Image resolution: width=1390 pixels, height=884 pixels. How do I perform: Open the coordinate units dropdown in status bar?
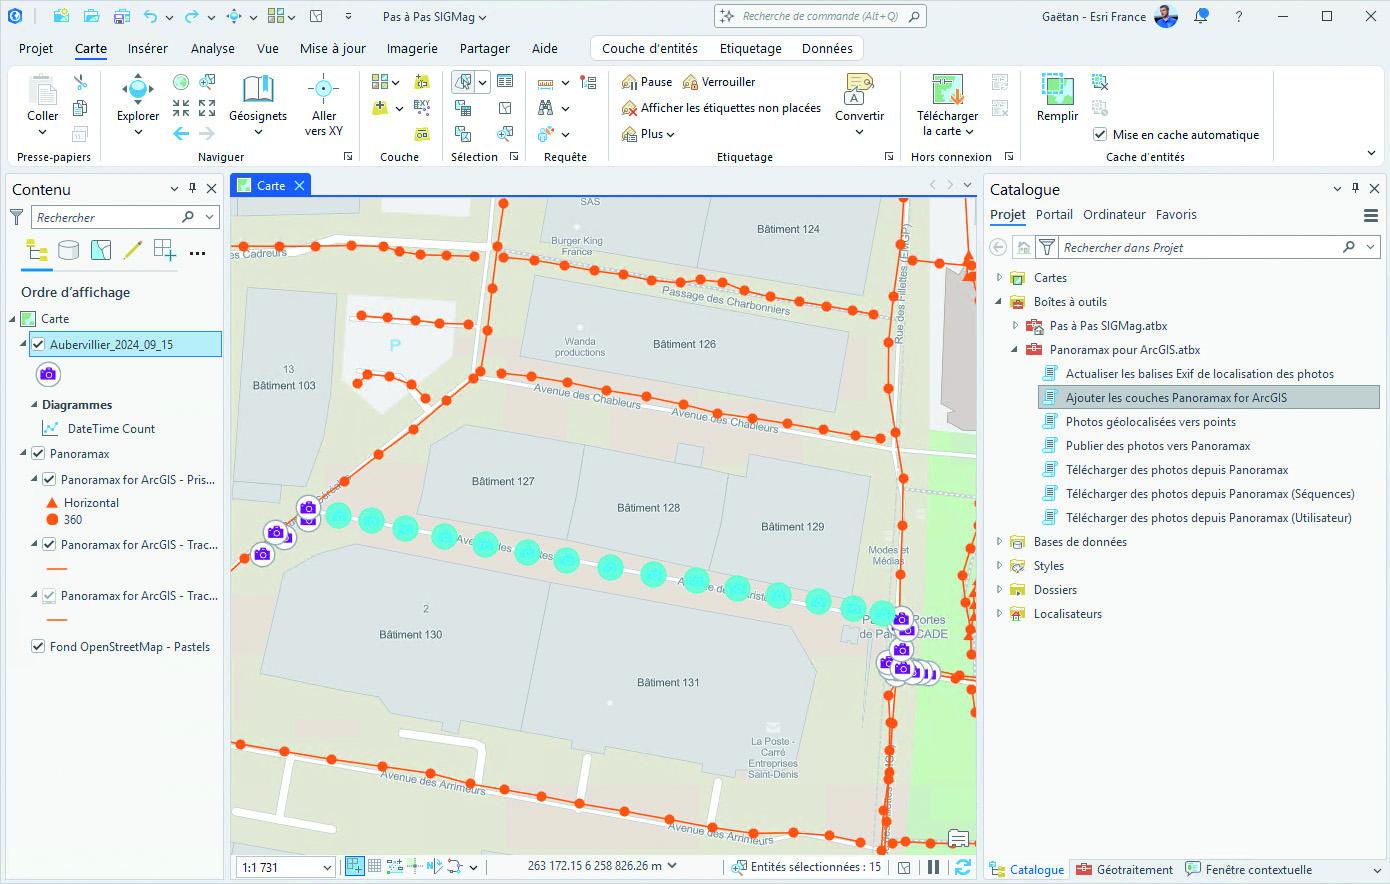tap(672, 866)
